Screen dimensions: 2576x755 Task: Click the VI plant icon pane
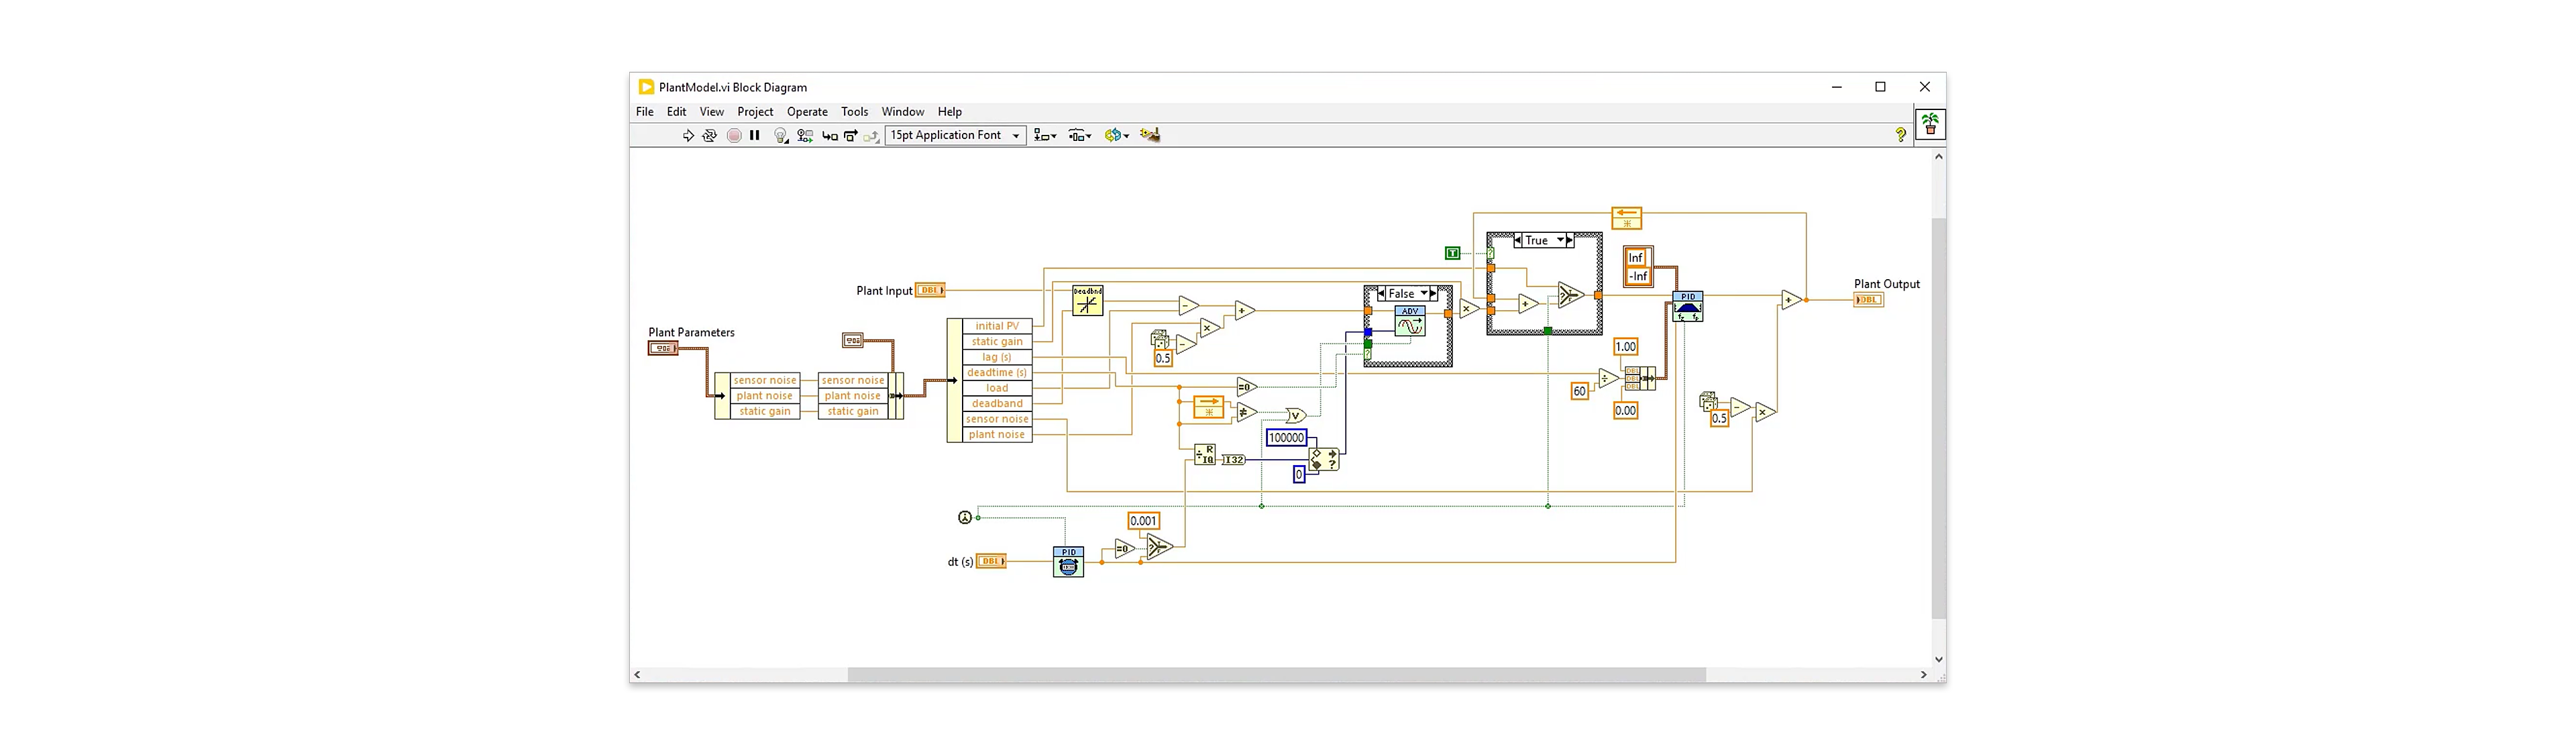pyautogui.click(x=1930, y=124)
